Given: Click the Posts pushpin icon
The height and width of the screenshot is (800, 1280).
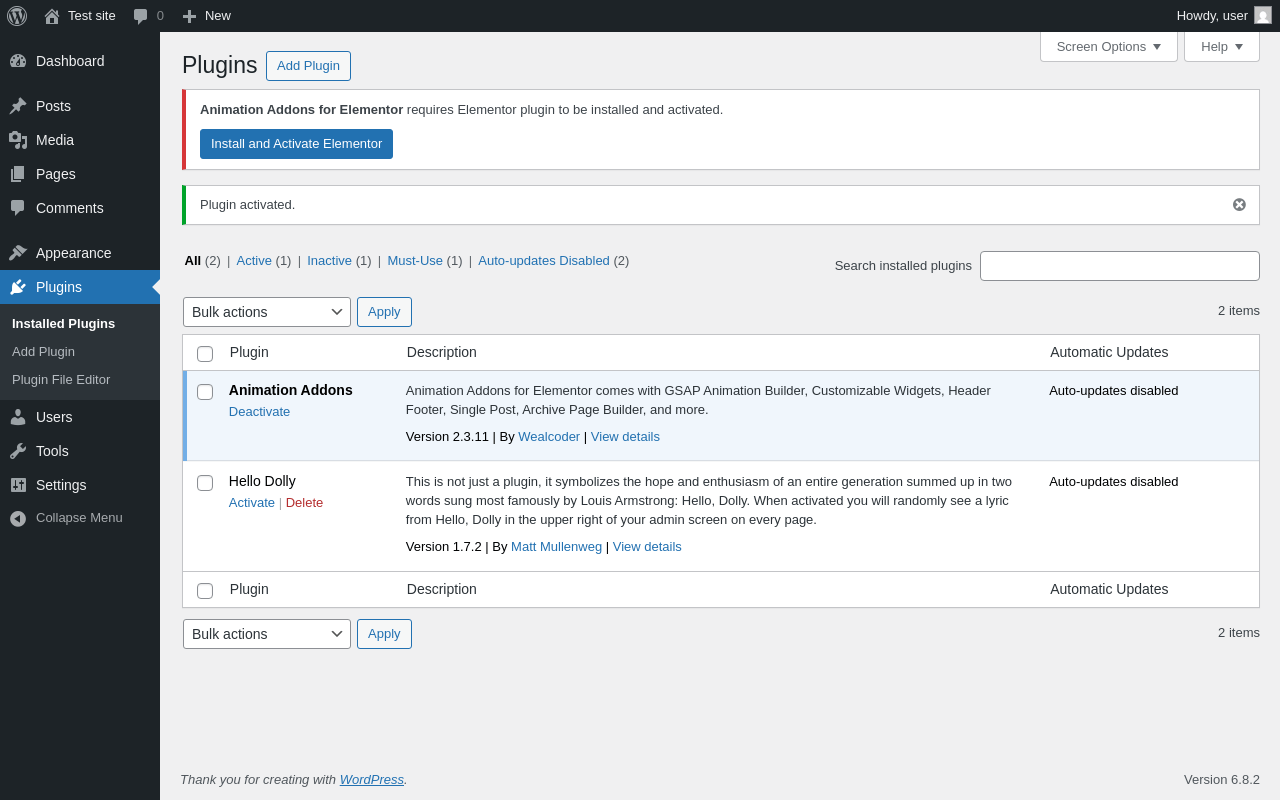Looking at the screenshot, I should click(x=18, y=106).
